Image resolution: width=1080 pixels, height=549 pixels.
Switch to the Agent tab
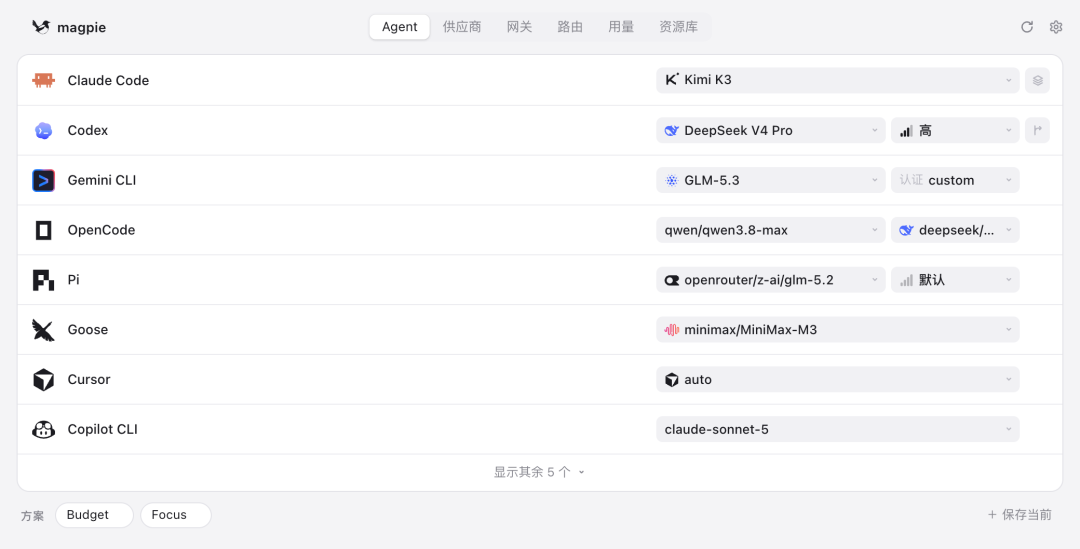399,27
